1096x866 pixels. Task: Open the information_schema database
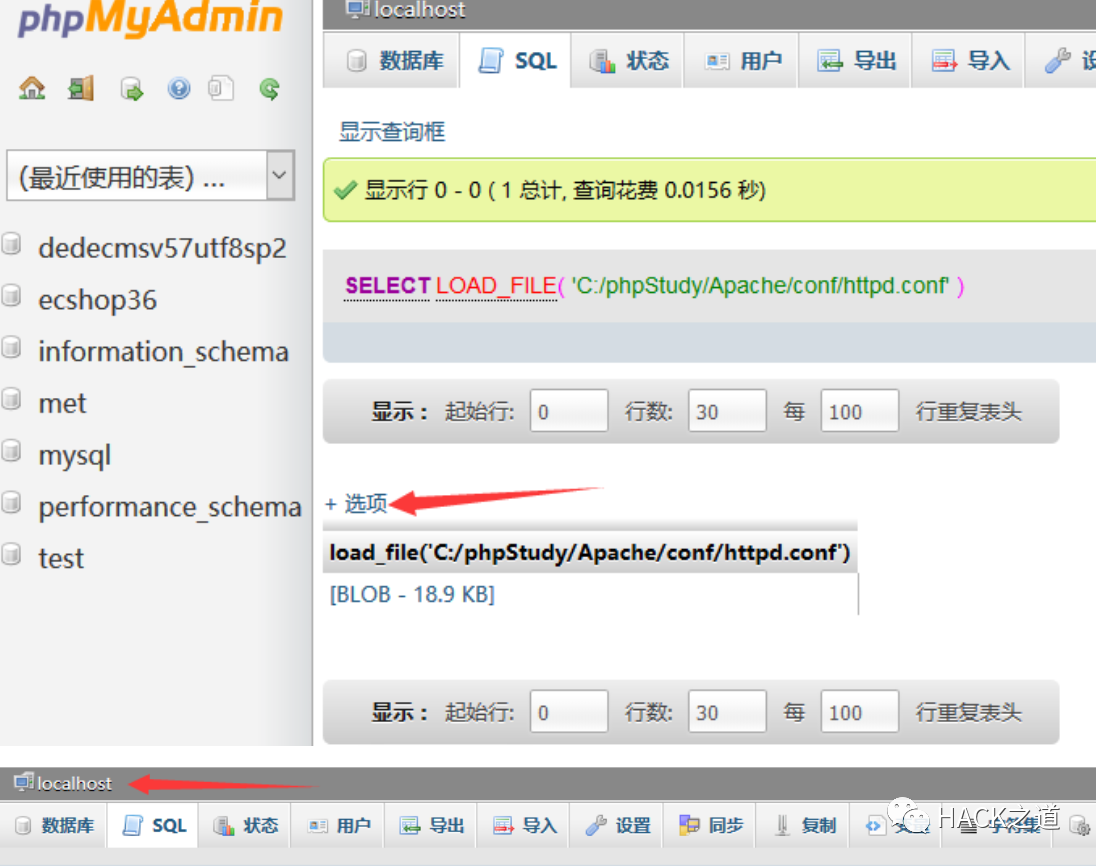pos(163,352)
